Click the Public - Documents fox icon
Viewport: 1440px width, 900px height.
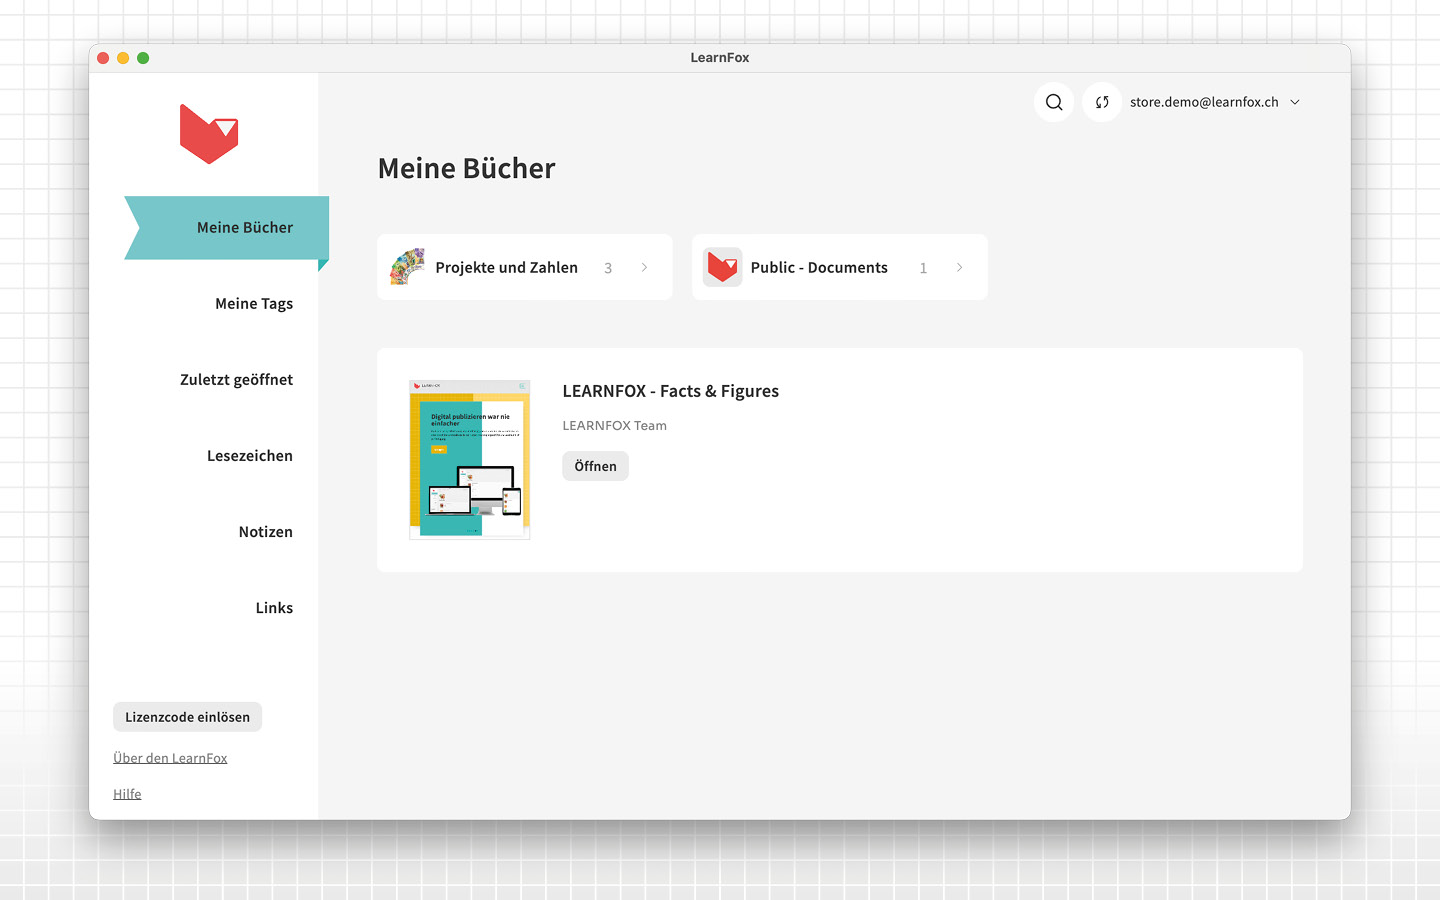pos(722,267)
